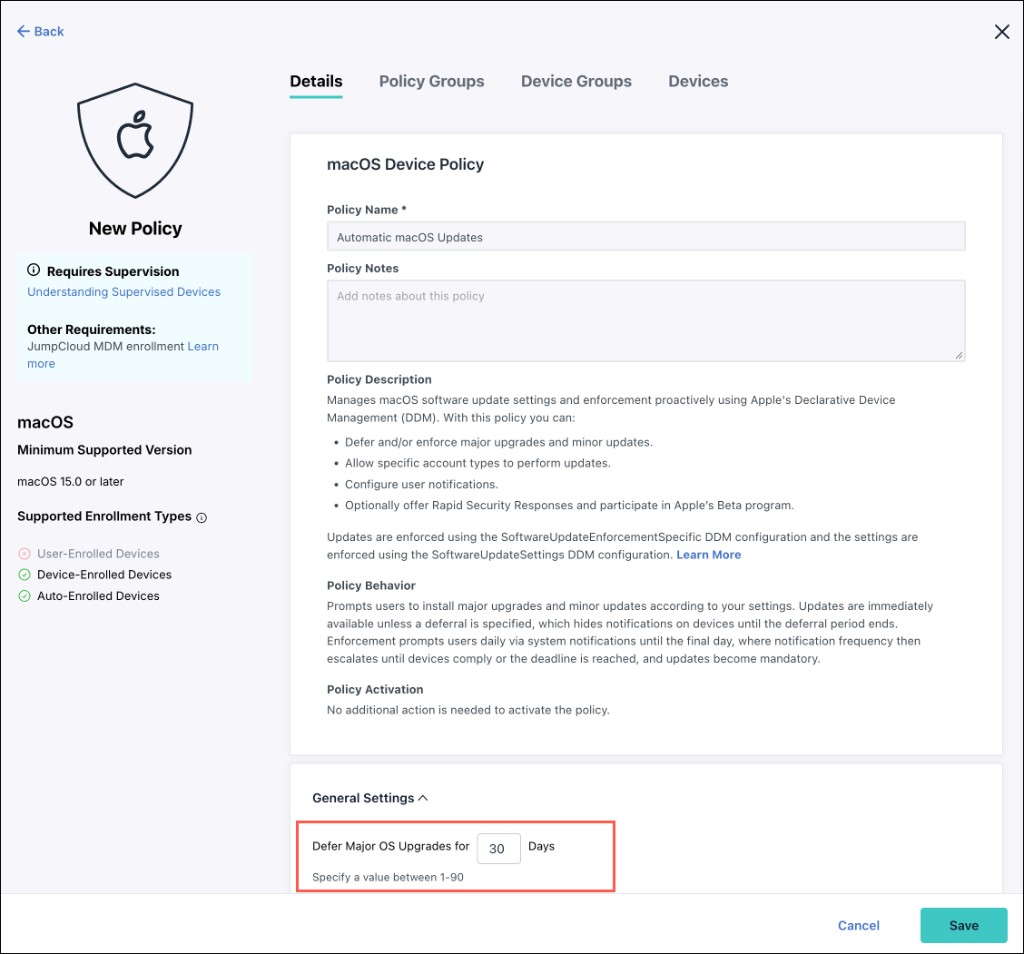Click the Supported Enrollment Types info icon

point(202,517)
